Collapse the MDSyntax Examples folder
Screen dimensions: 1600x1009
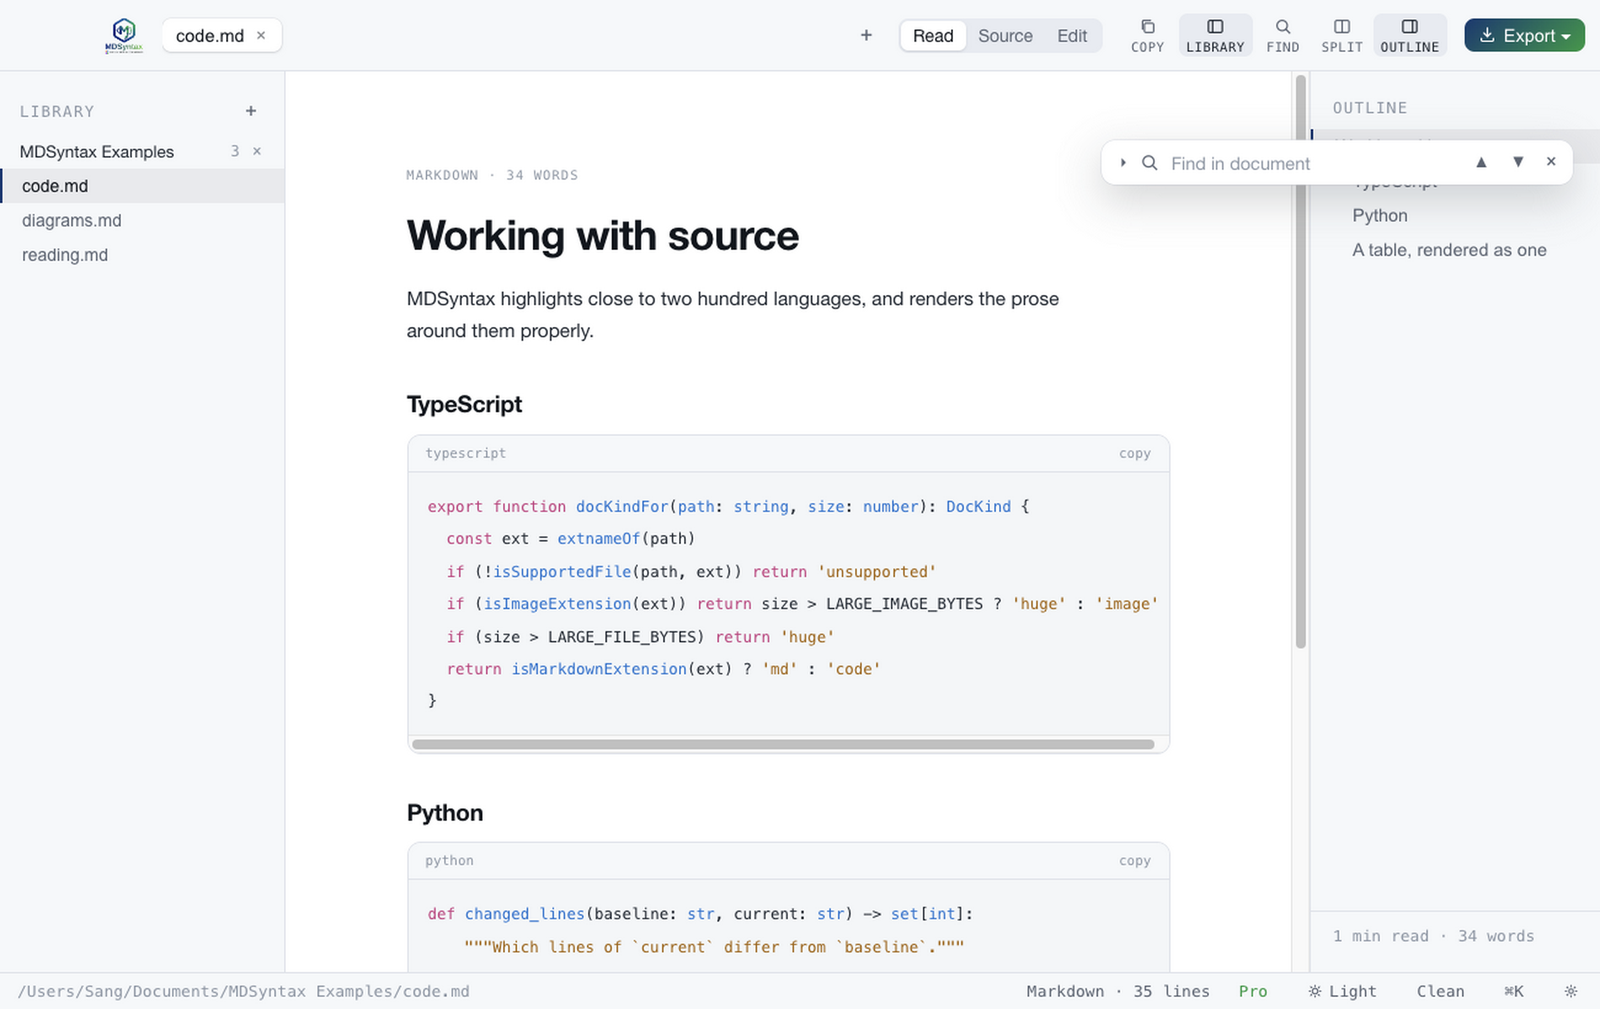click(97, 152)
